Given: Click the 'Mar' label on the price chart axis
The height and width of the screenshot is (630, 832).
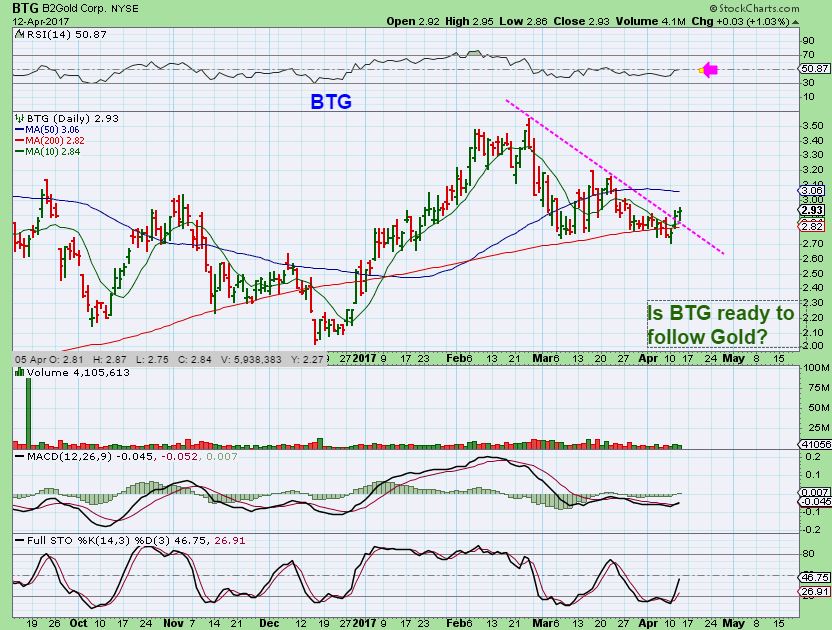Looking at the screenshot, I should coord(543,359).
